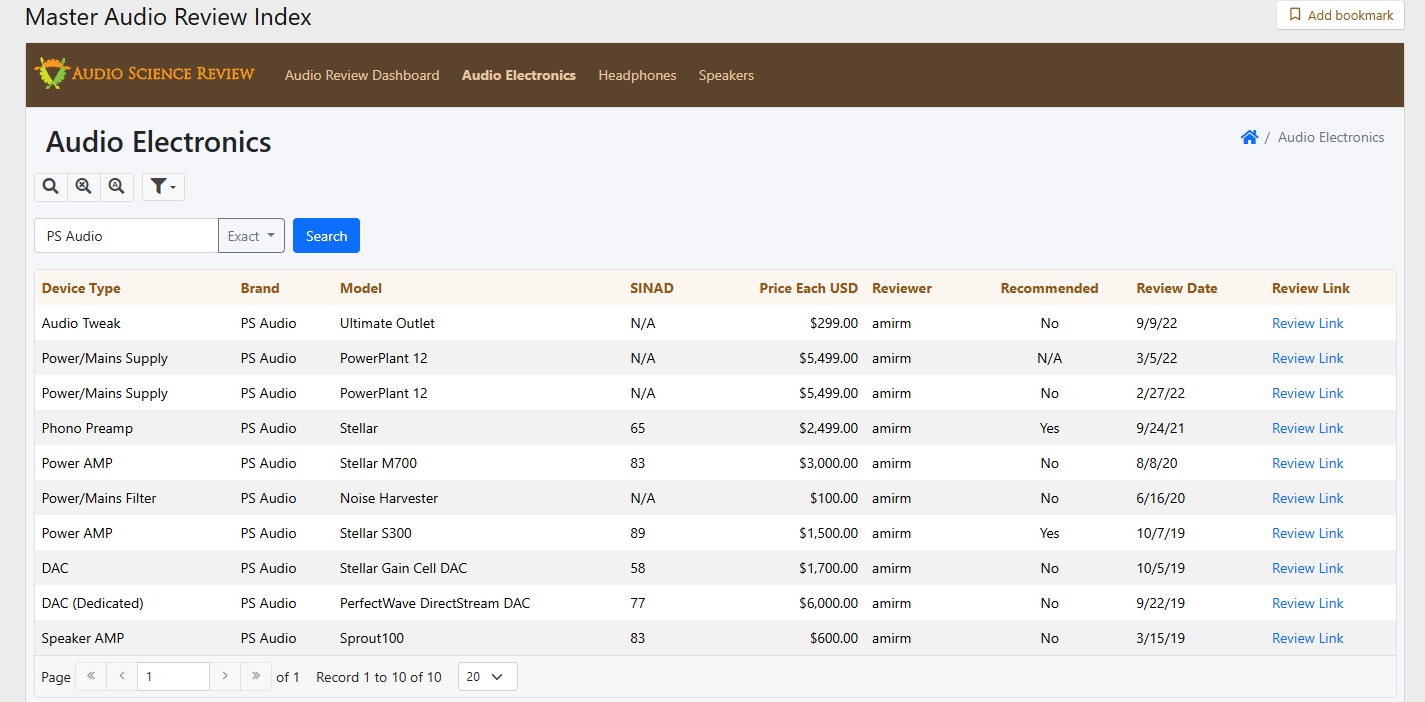Viewport: 1425px width, 702px height.
Task: Click the magnifier search panel icon
Action: click(51, 187)
